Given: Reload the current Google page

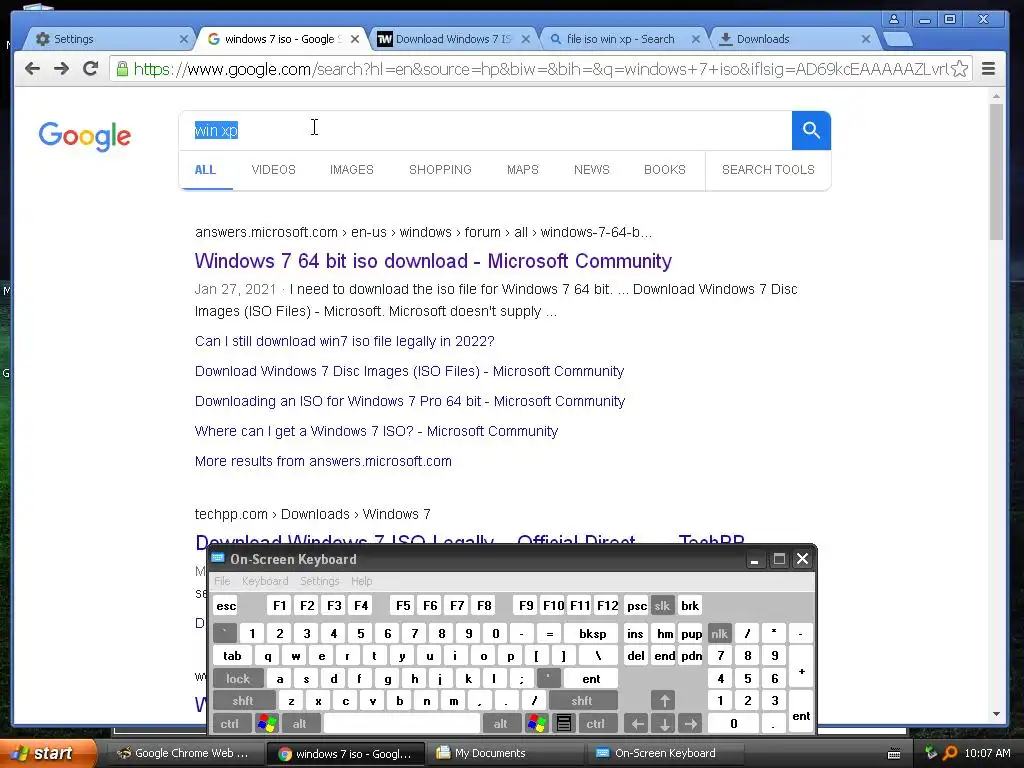Looking at the screenshot, I should tap(90, 68).
